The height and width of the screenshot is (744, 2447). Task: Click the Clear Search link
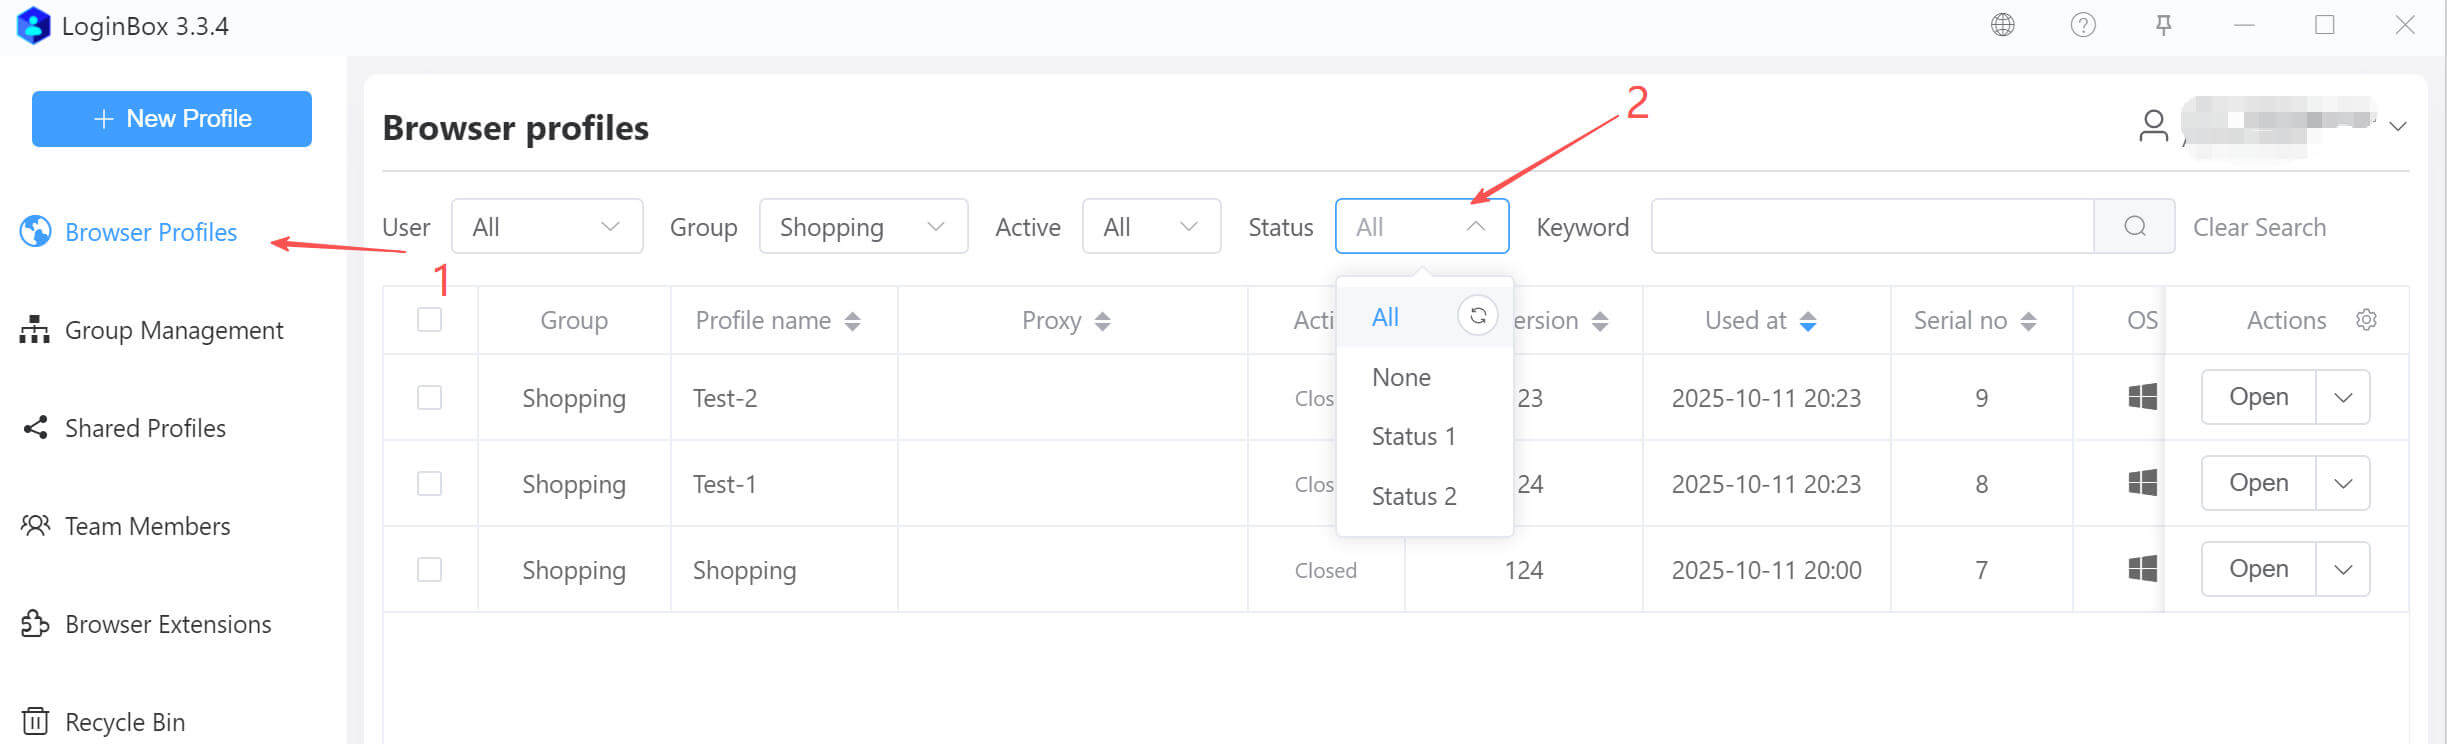coord(2259,228)
